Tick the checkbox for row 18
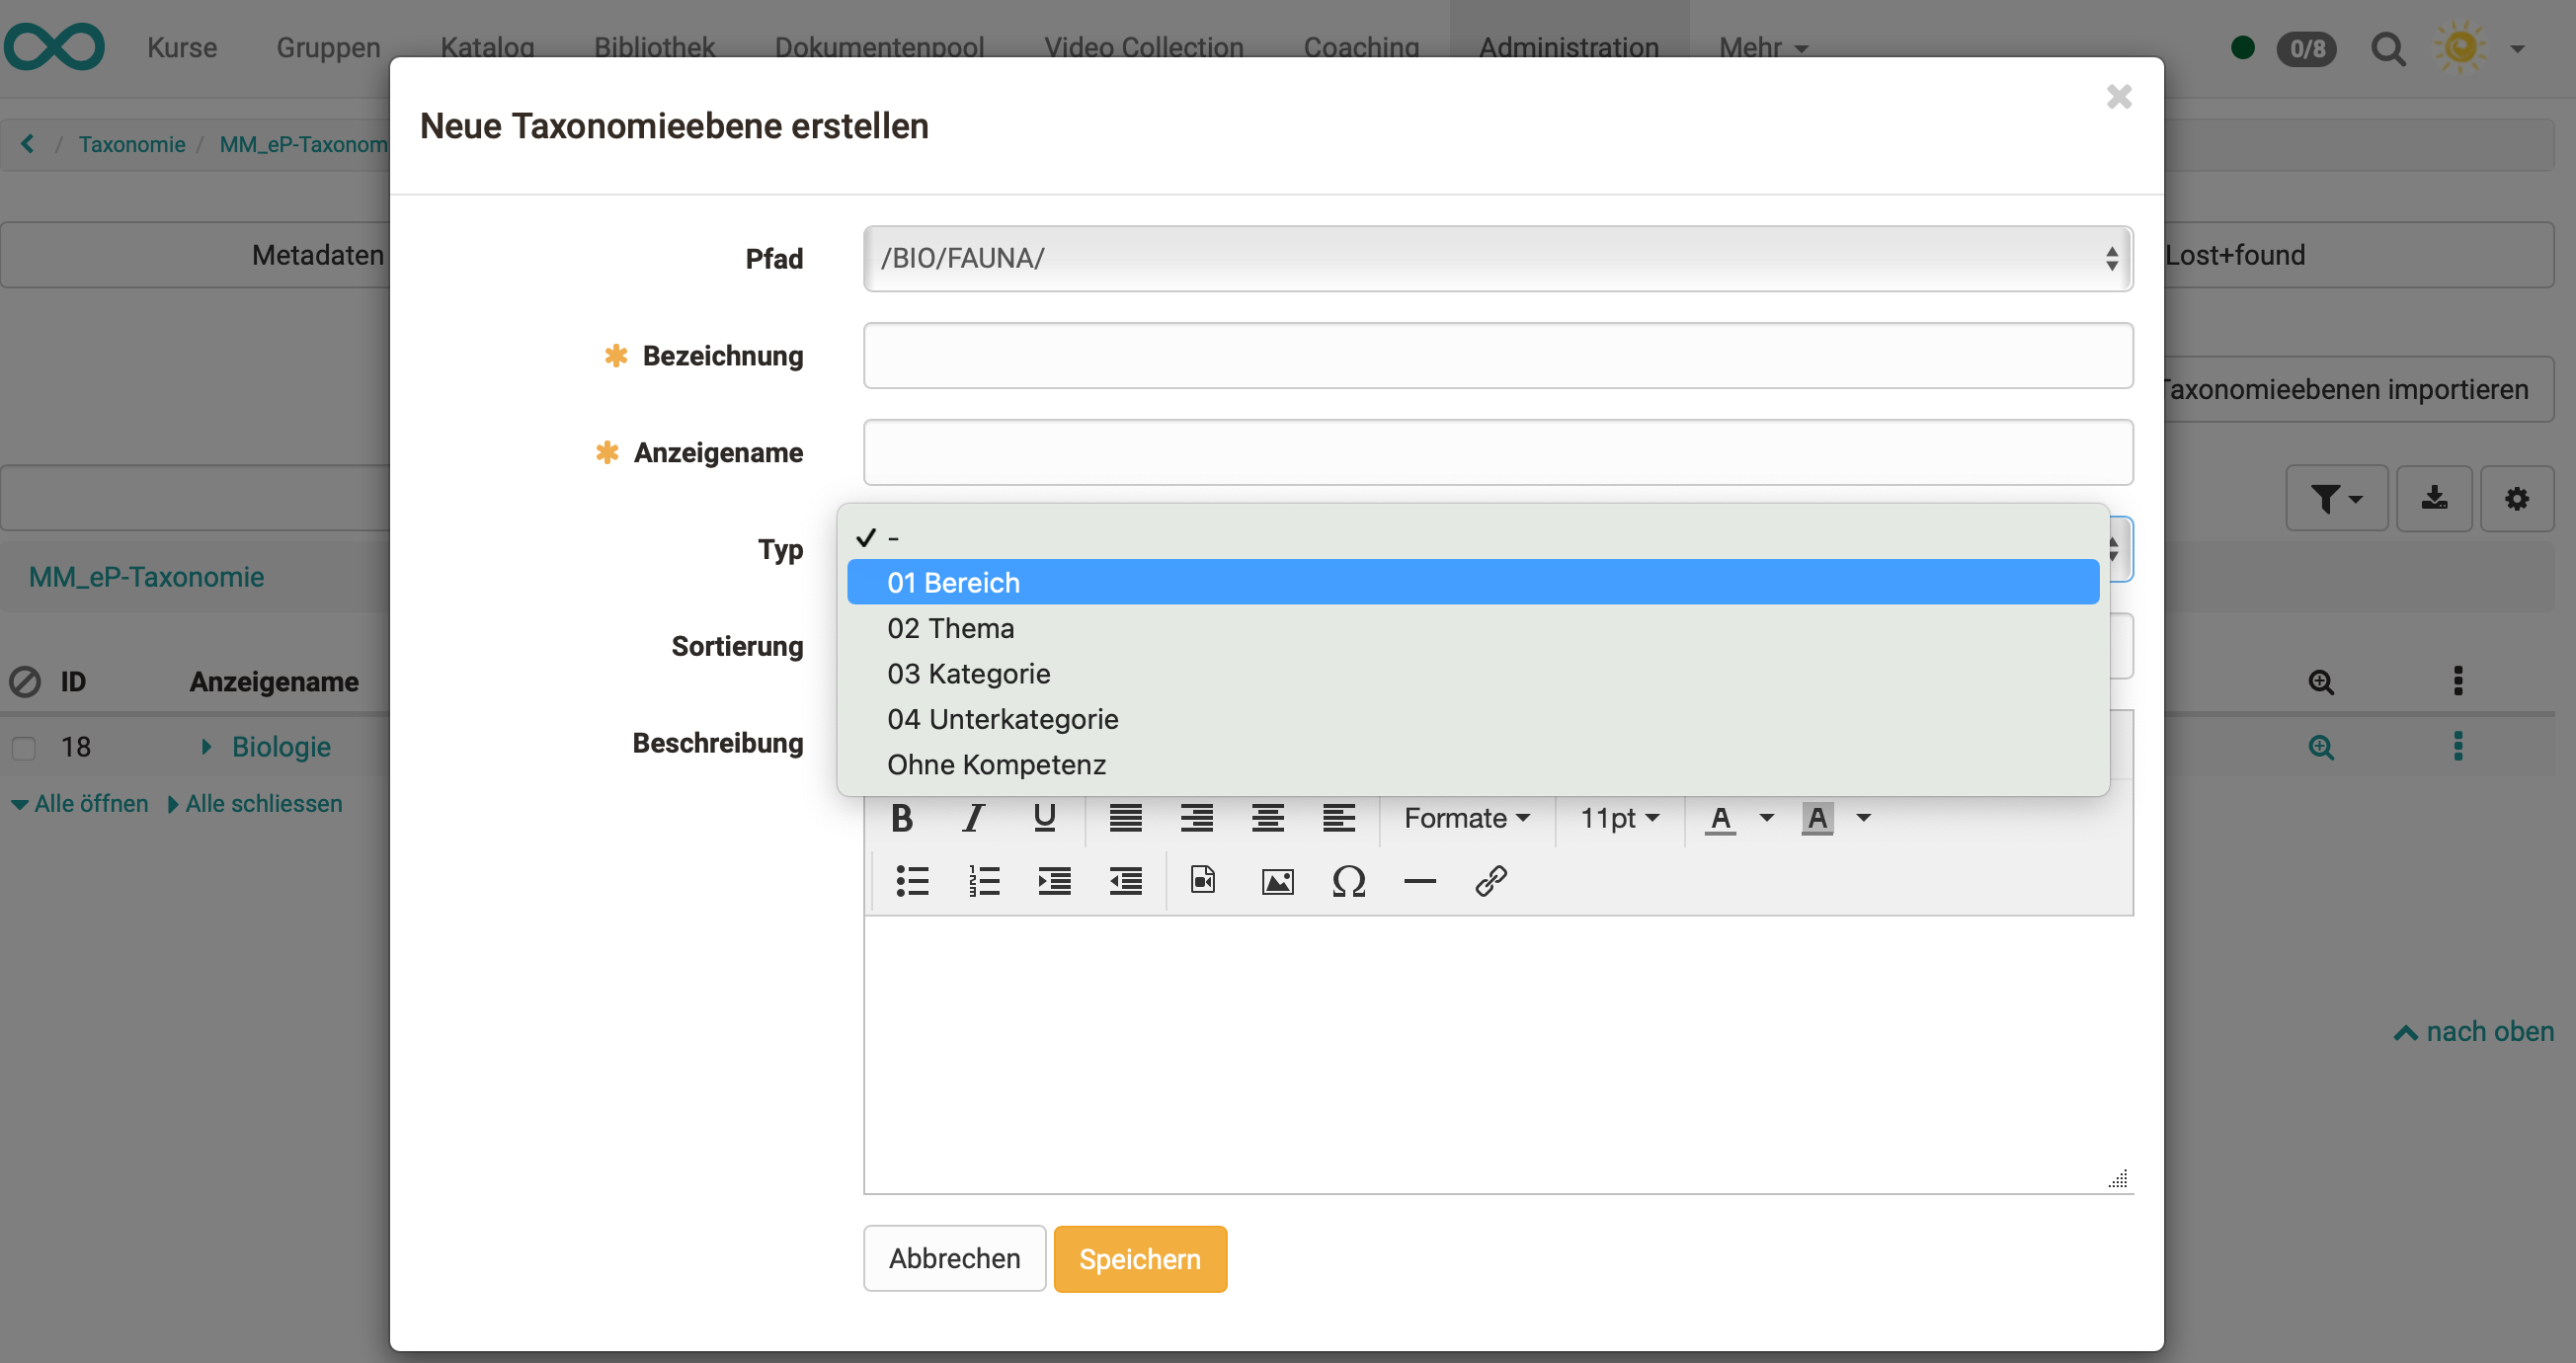Image resolution: width=2576 pixels, height=1363 pixels. click(x=24, y=748)
